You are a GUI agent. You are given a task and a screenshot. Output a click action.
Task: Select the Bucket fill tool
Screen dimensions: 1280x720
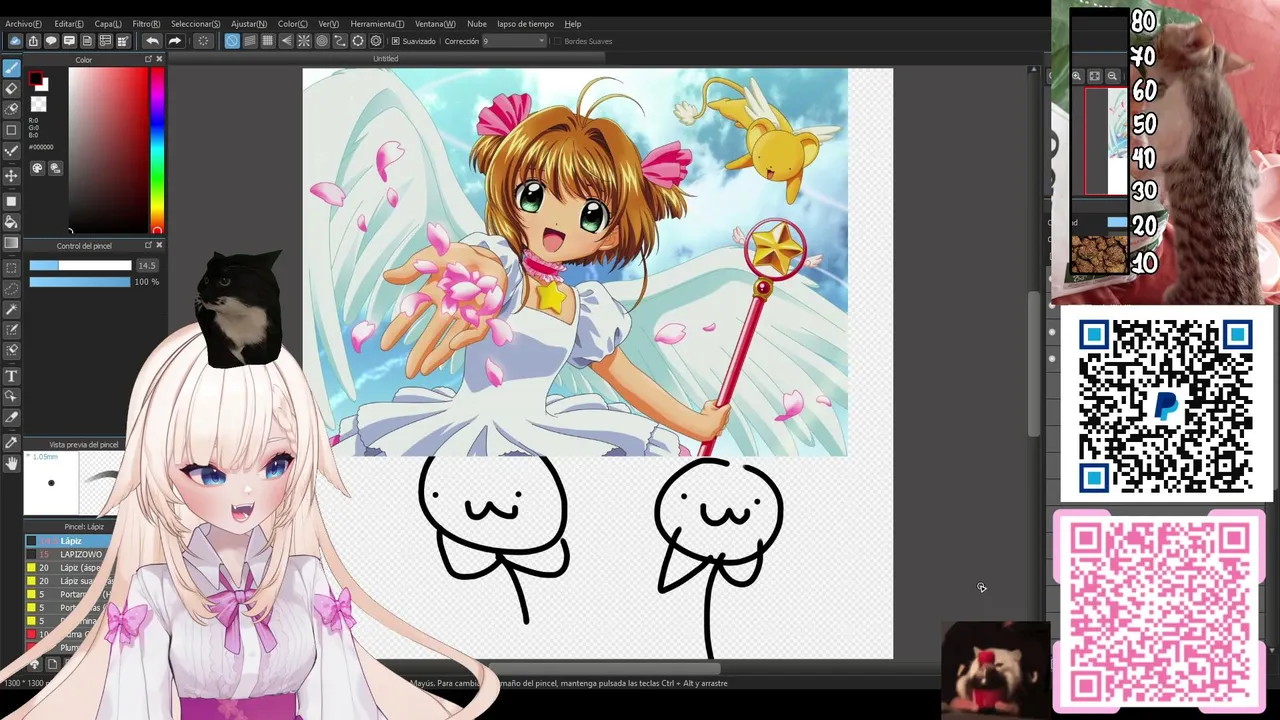(x=12, y=222)
